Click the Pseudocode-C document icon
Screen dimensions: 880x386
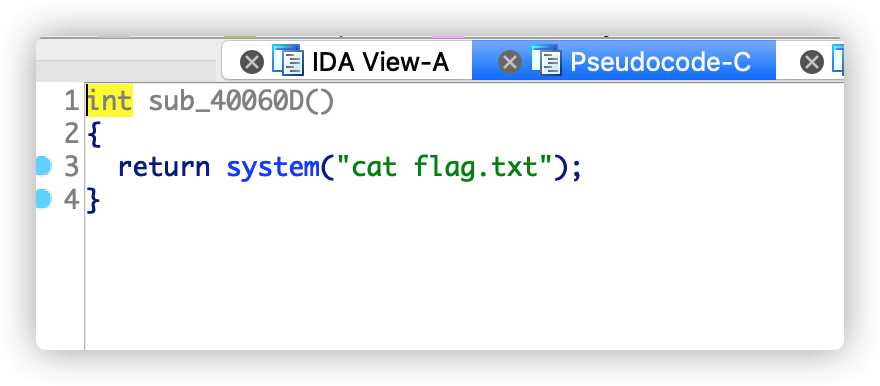(x=546, y=60)
